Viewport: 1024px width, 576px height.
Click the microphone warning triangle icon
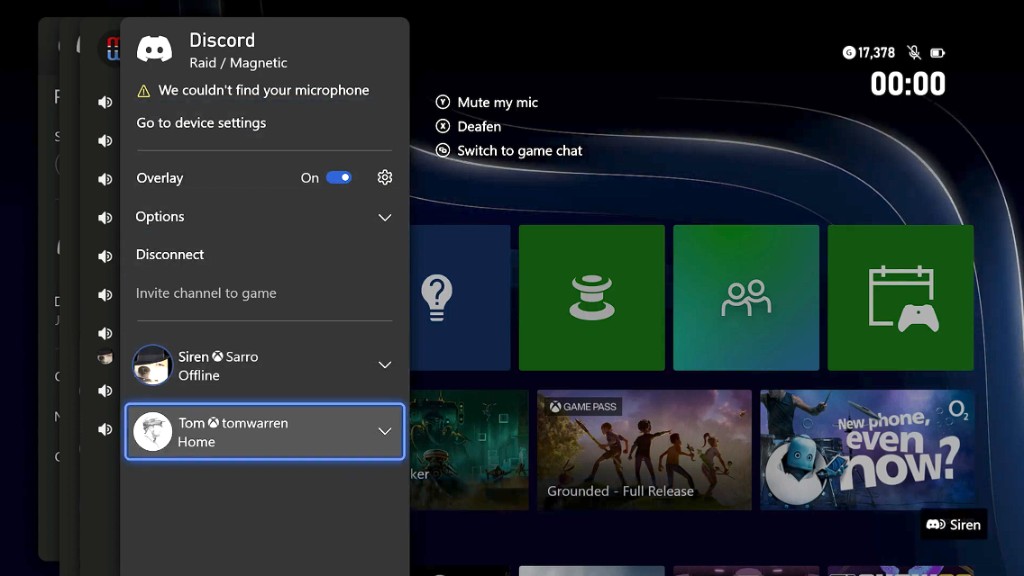point(144,91)
